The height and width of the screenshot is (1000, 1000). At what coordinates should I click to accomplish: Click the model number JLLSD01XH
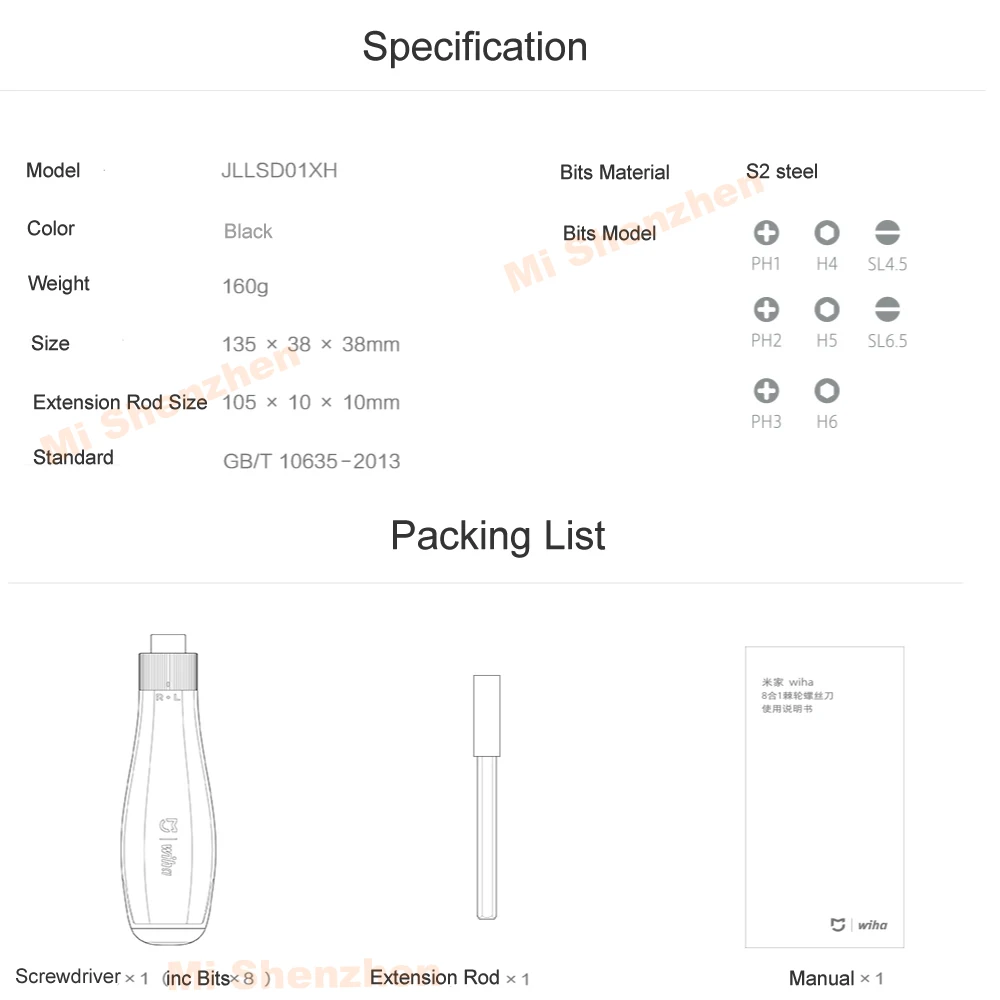coord(279,171)
